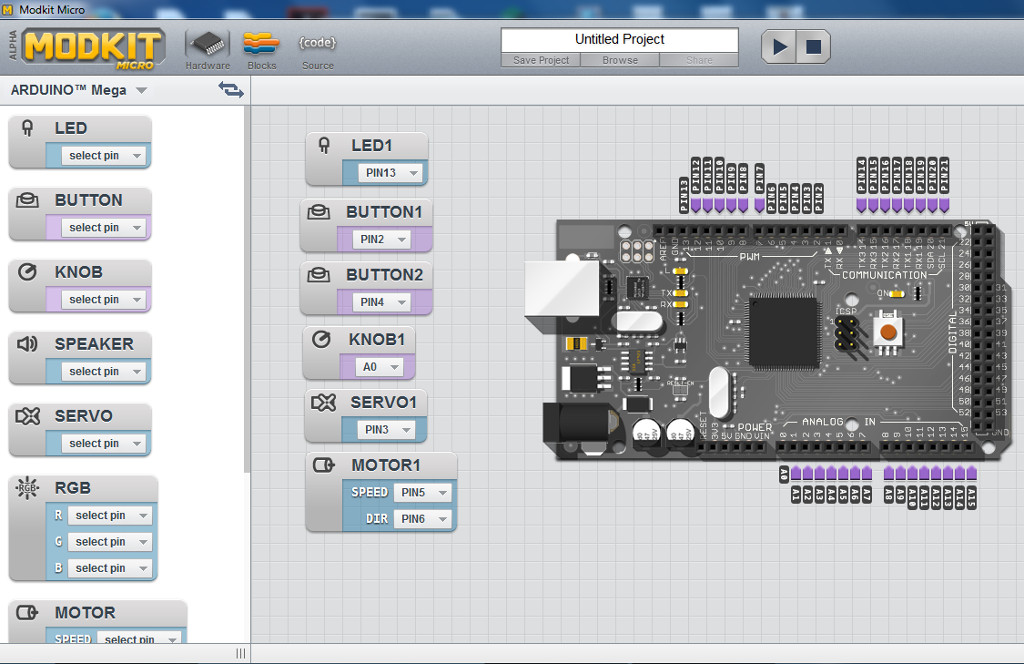Click the PIN13 label above the board
This screenshot has height=664, width=1024.
tap(684, 195)
